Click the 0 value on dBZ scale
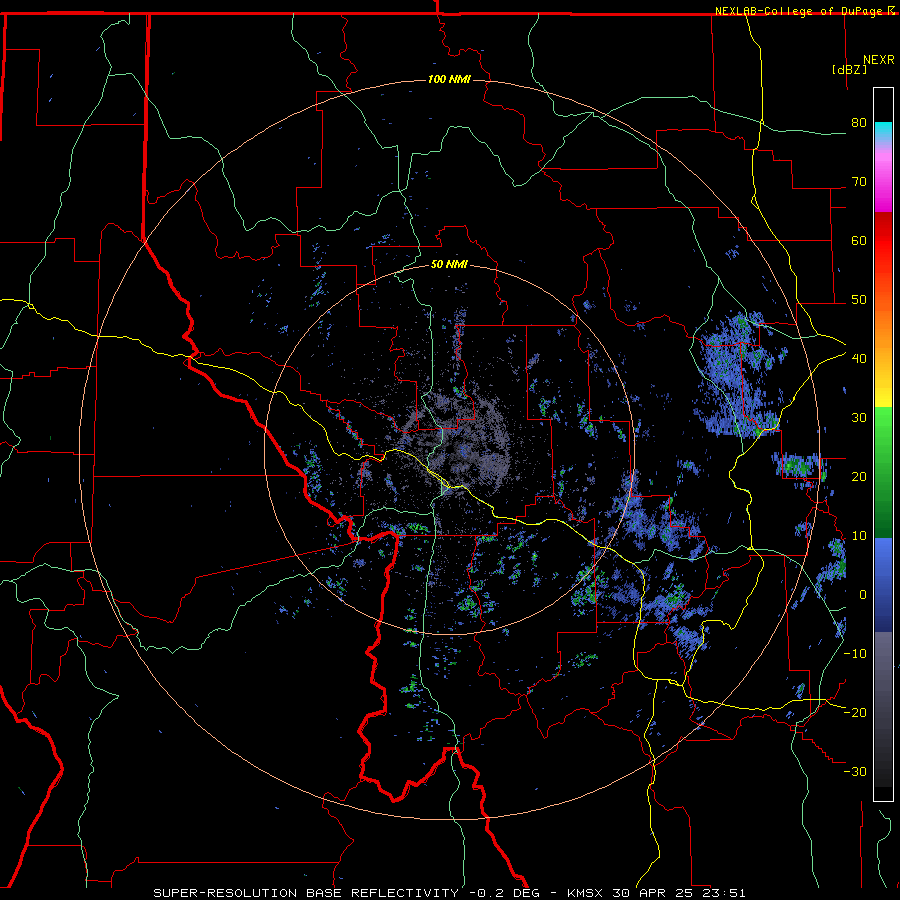 click(863, 596)
